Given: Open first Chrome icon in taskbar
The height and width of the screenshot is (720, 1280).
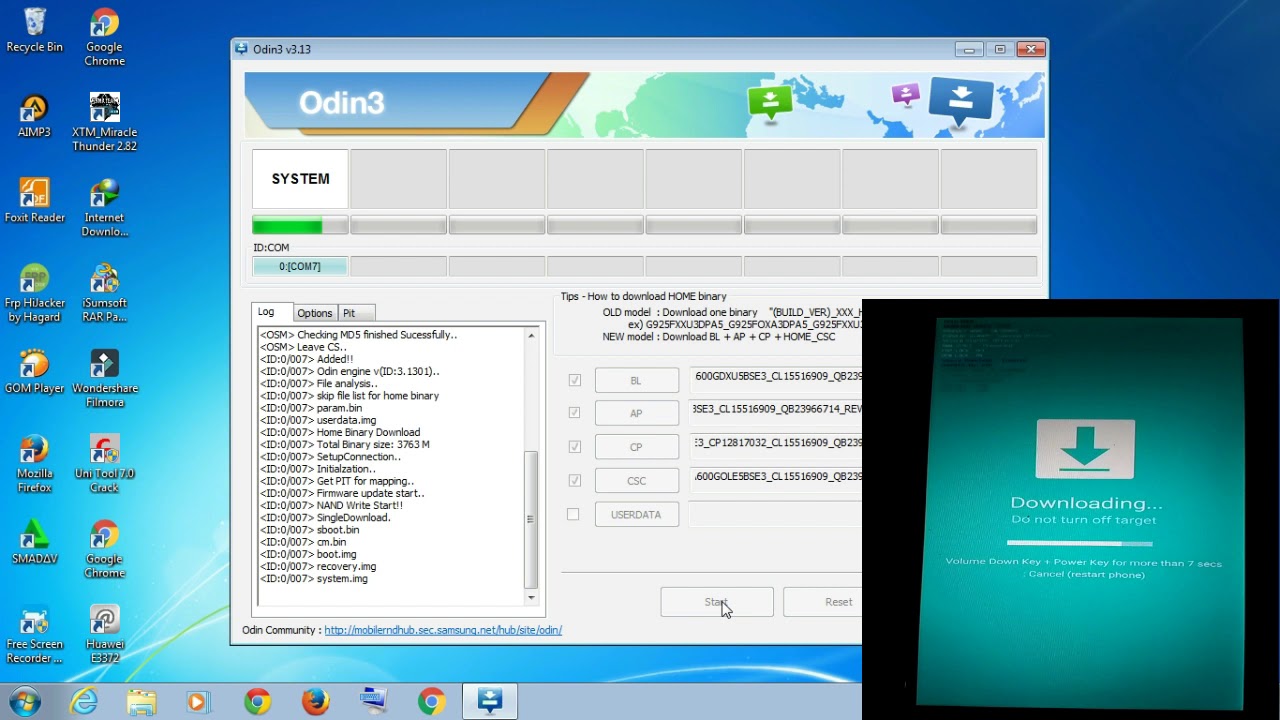Looking at the screenshot, I should 257,702.
